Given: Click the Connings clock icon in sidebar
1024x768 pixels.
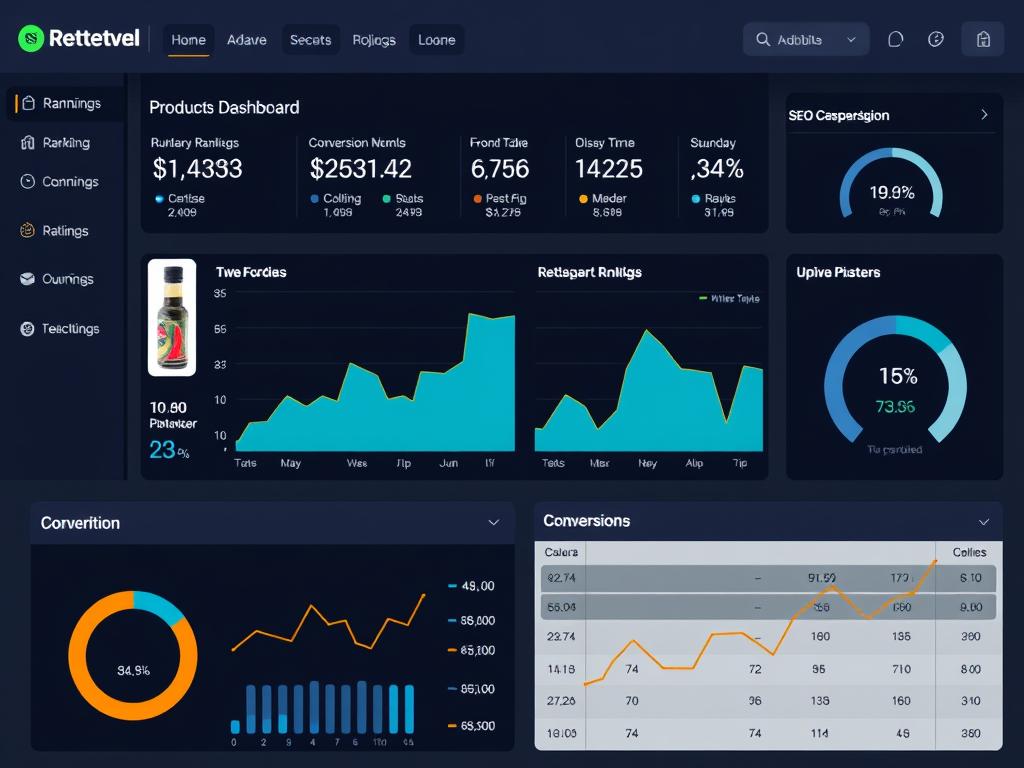Looking at the screenshot, I should coord(29,181).
